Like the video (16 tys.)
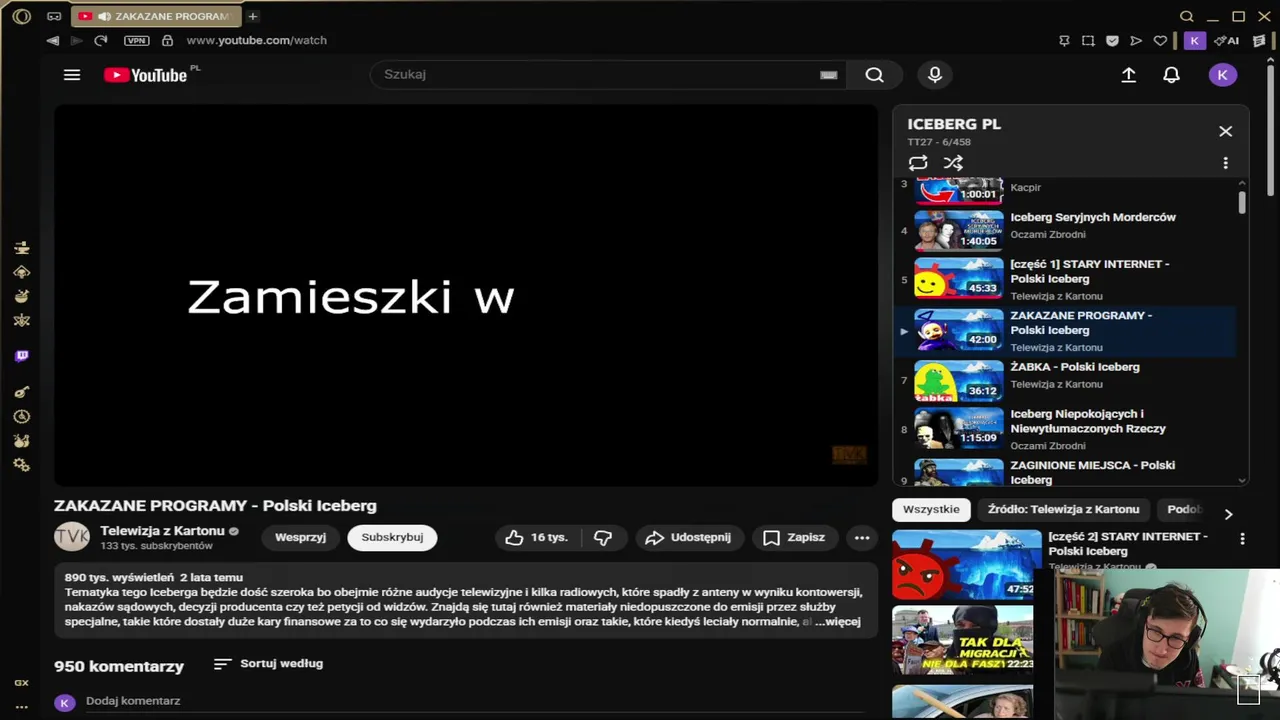This screenshot has width=1280, height=720. coord(537,537)
